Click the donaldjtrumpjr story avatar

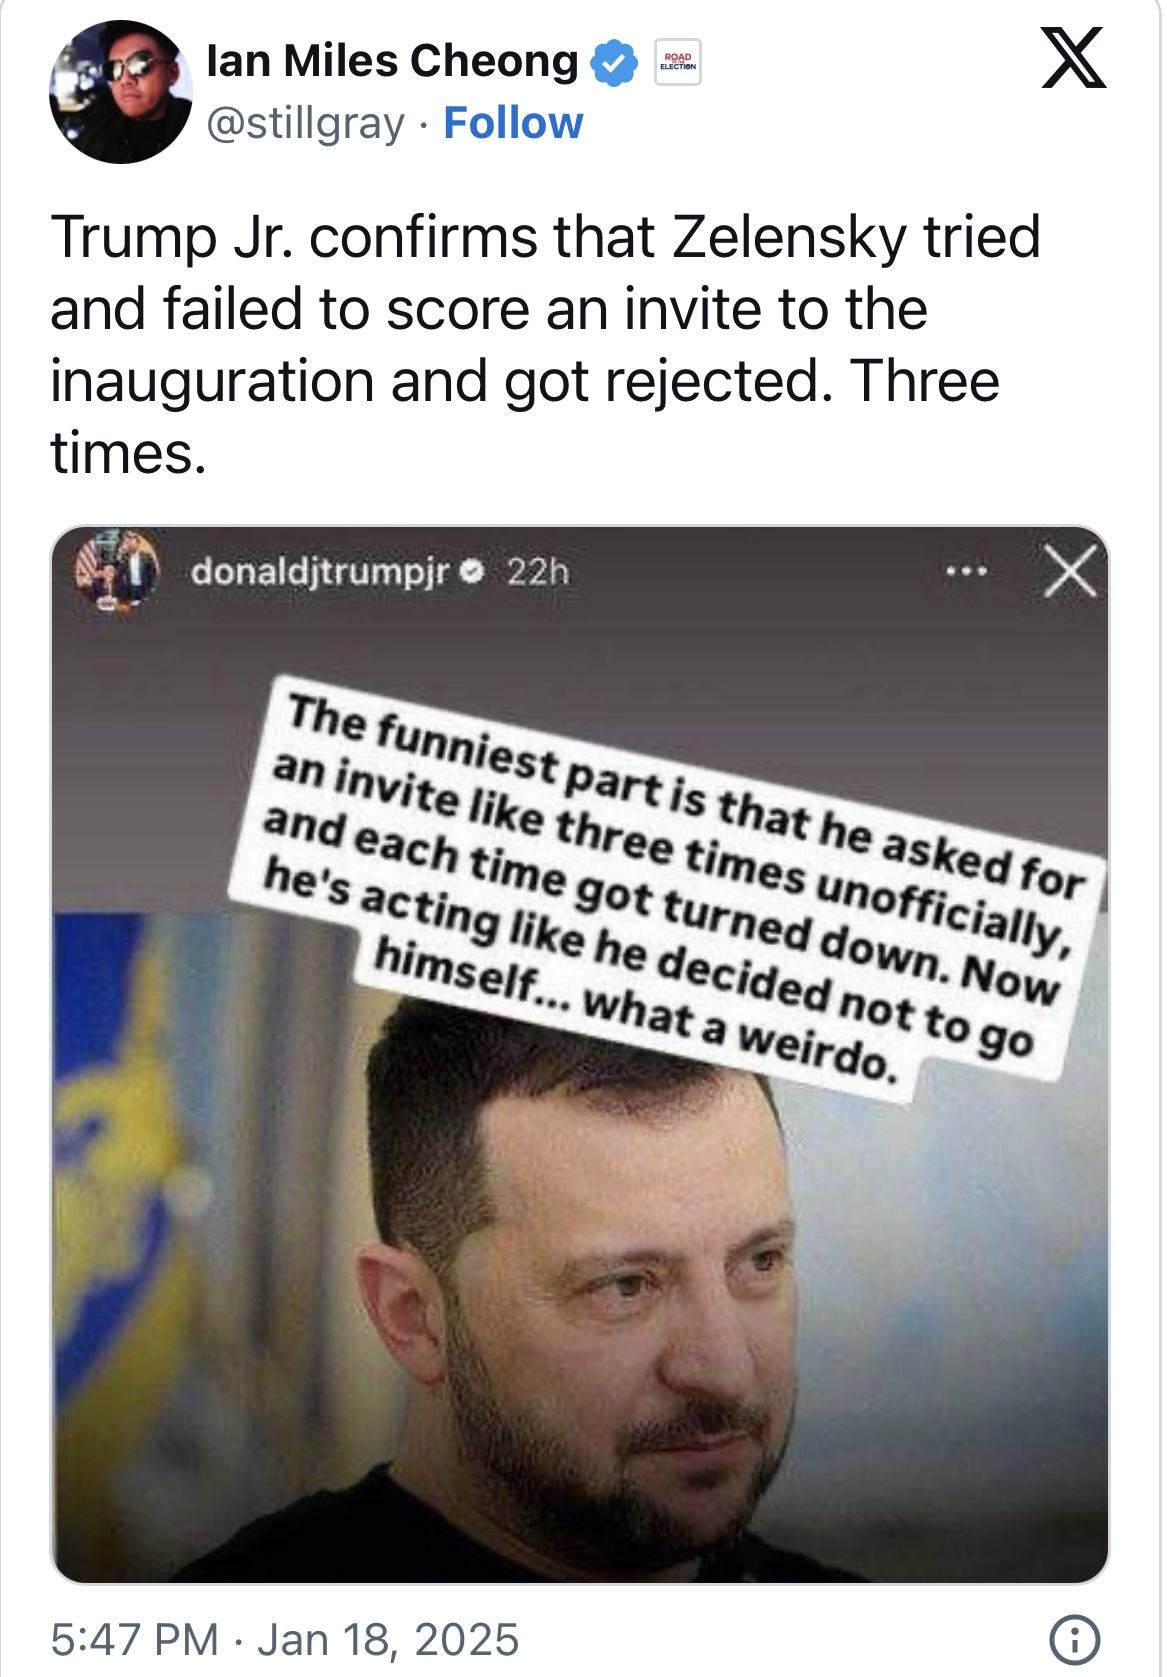coord(118,570)
